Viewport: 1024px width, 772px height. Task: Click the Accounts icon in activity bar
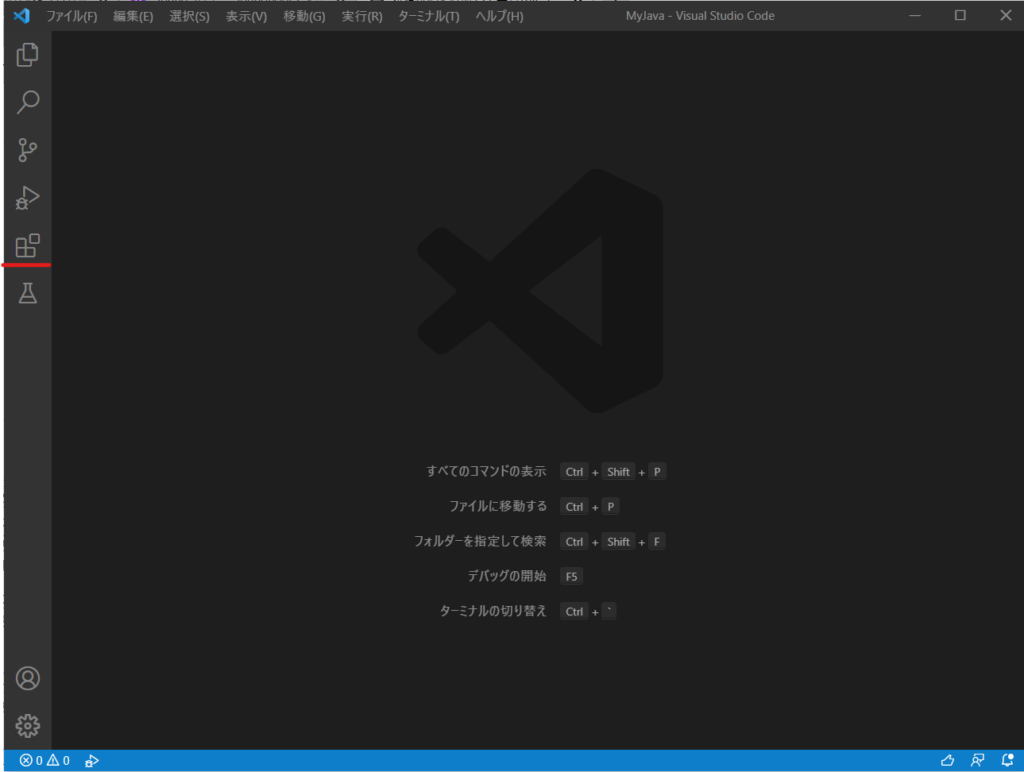point(28,678)
